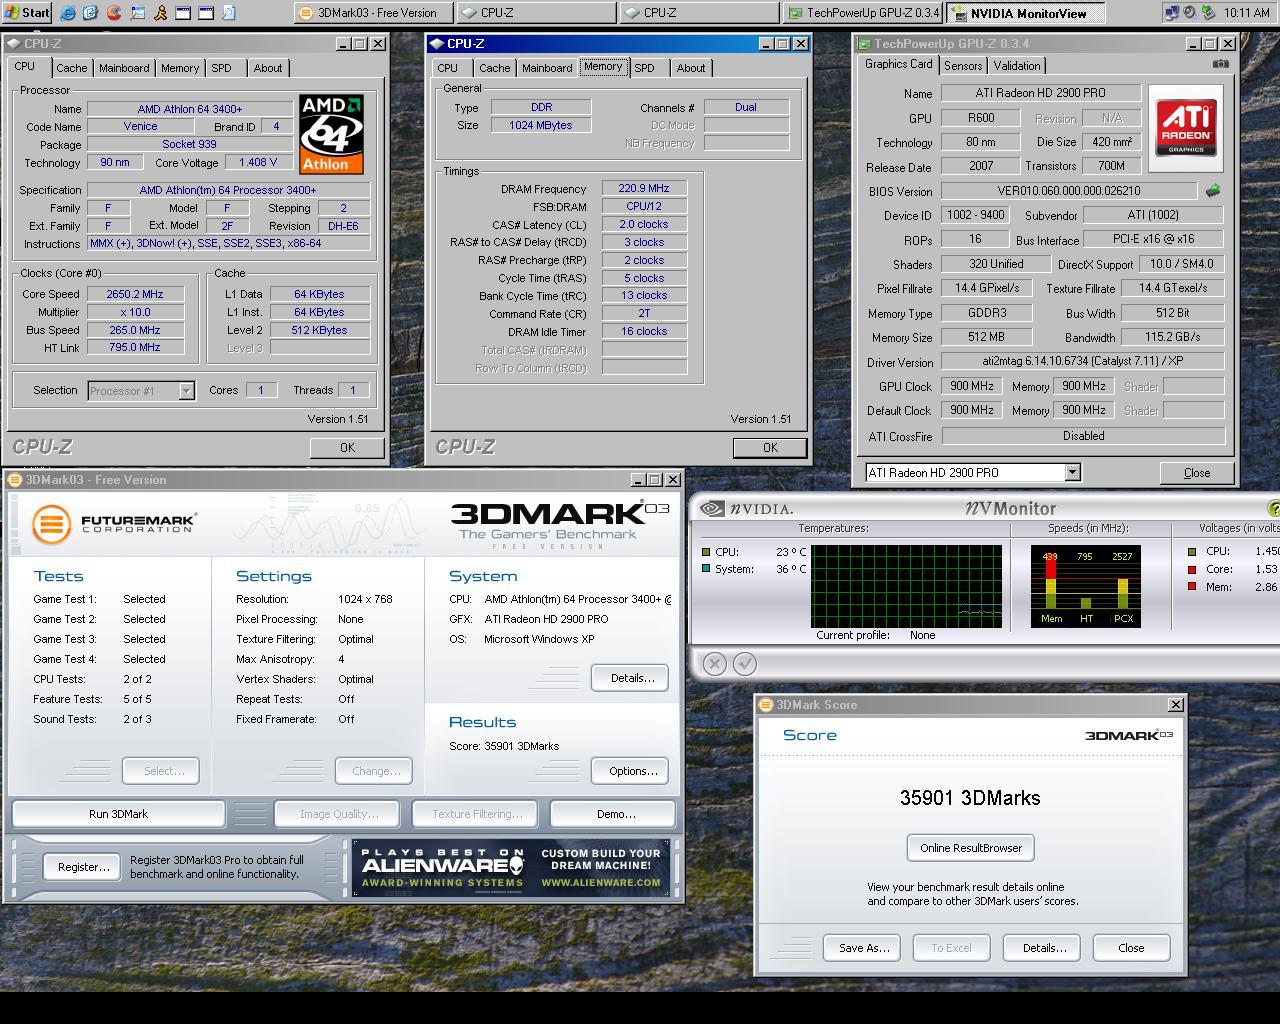Click the BIOS Version field in GPU-Z

coord(1068,190)
